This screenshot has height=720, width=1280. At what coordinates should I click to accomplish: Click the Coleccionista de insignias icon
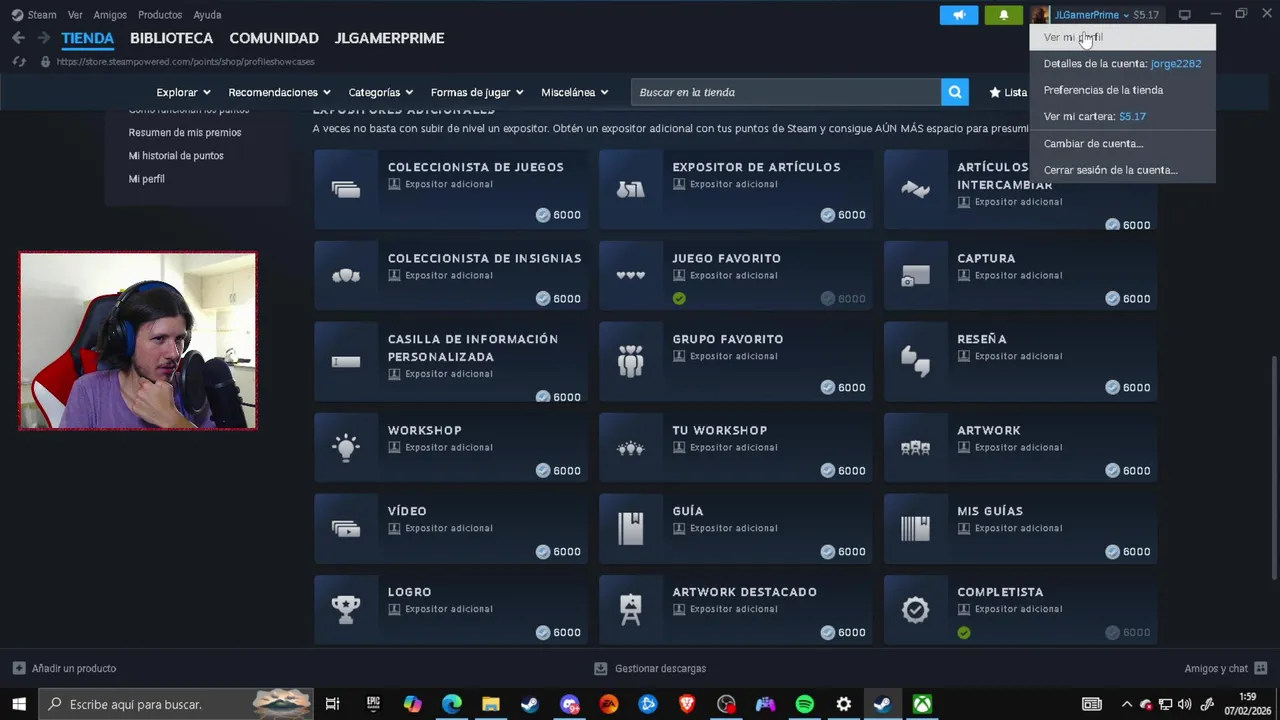(346, 275)
